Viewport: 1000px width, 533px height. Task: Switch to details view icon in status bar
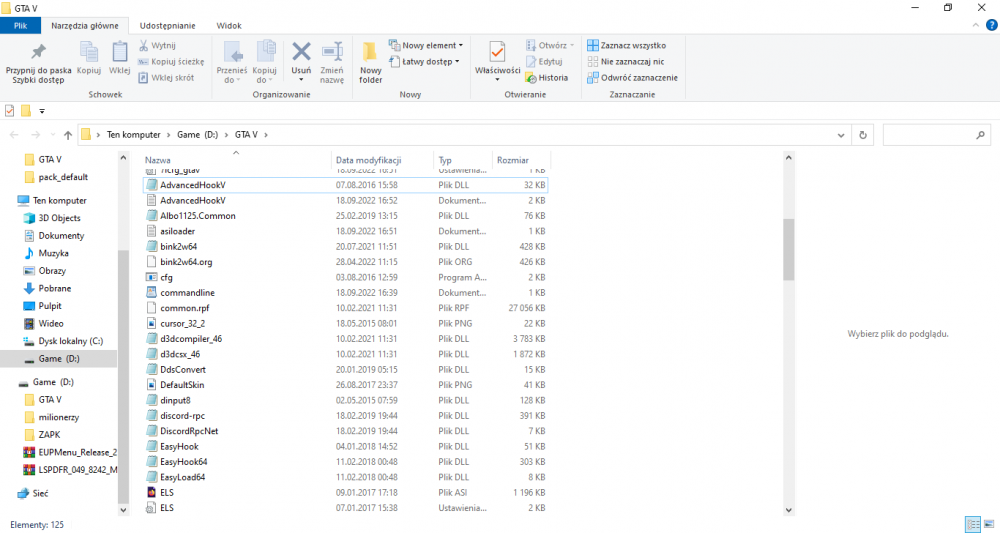[973, 525]
